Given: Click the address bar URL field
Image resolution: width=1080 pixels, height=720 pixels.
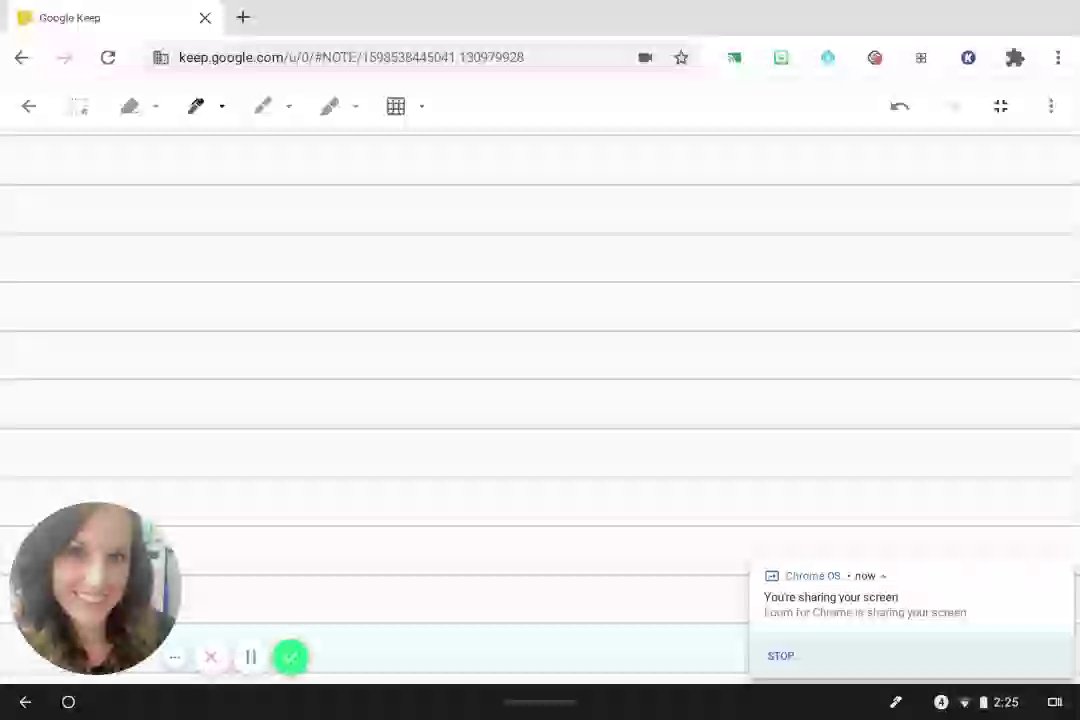Looking at the screenshot, I should coord(351,58).
